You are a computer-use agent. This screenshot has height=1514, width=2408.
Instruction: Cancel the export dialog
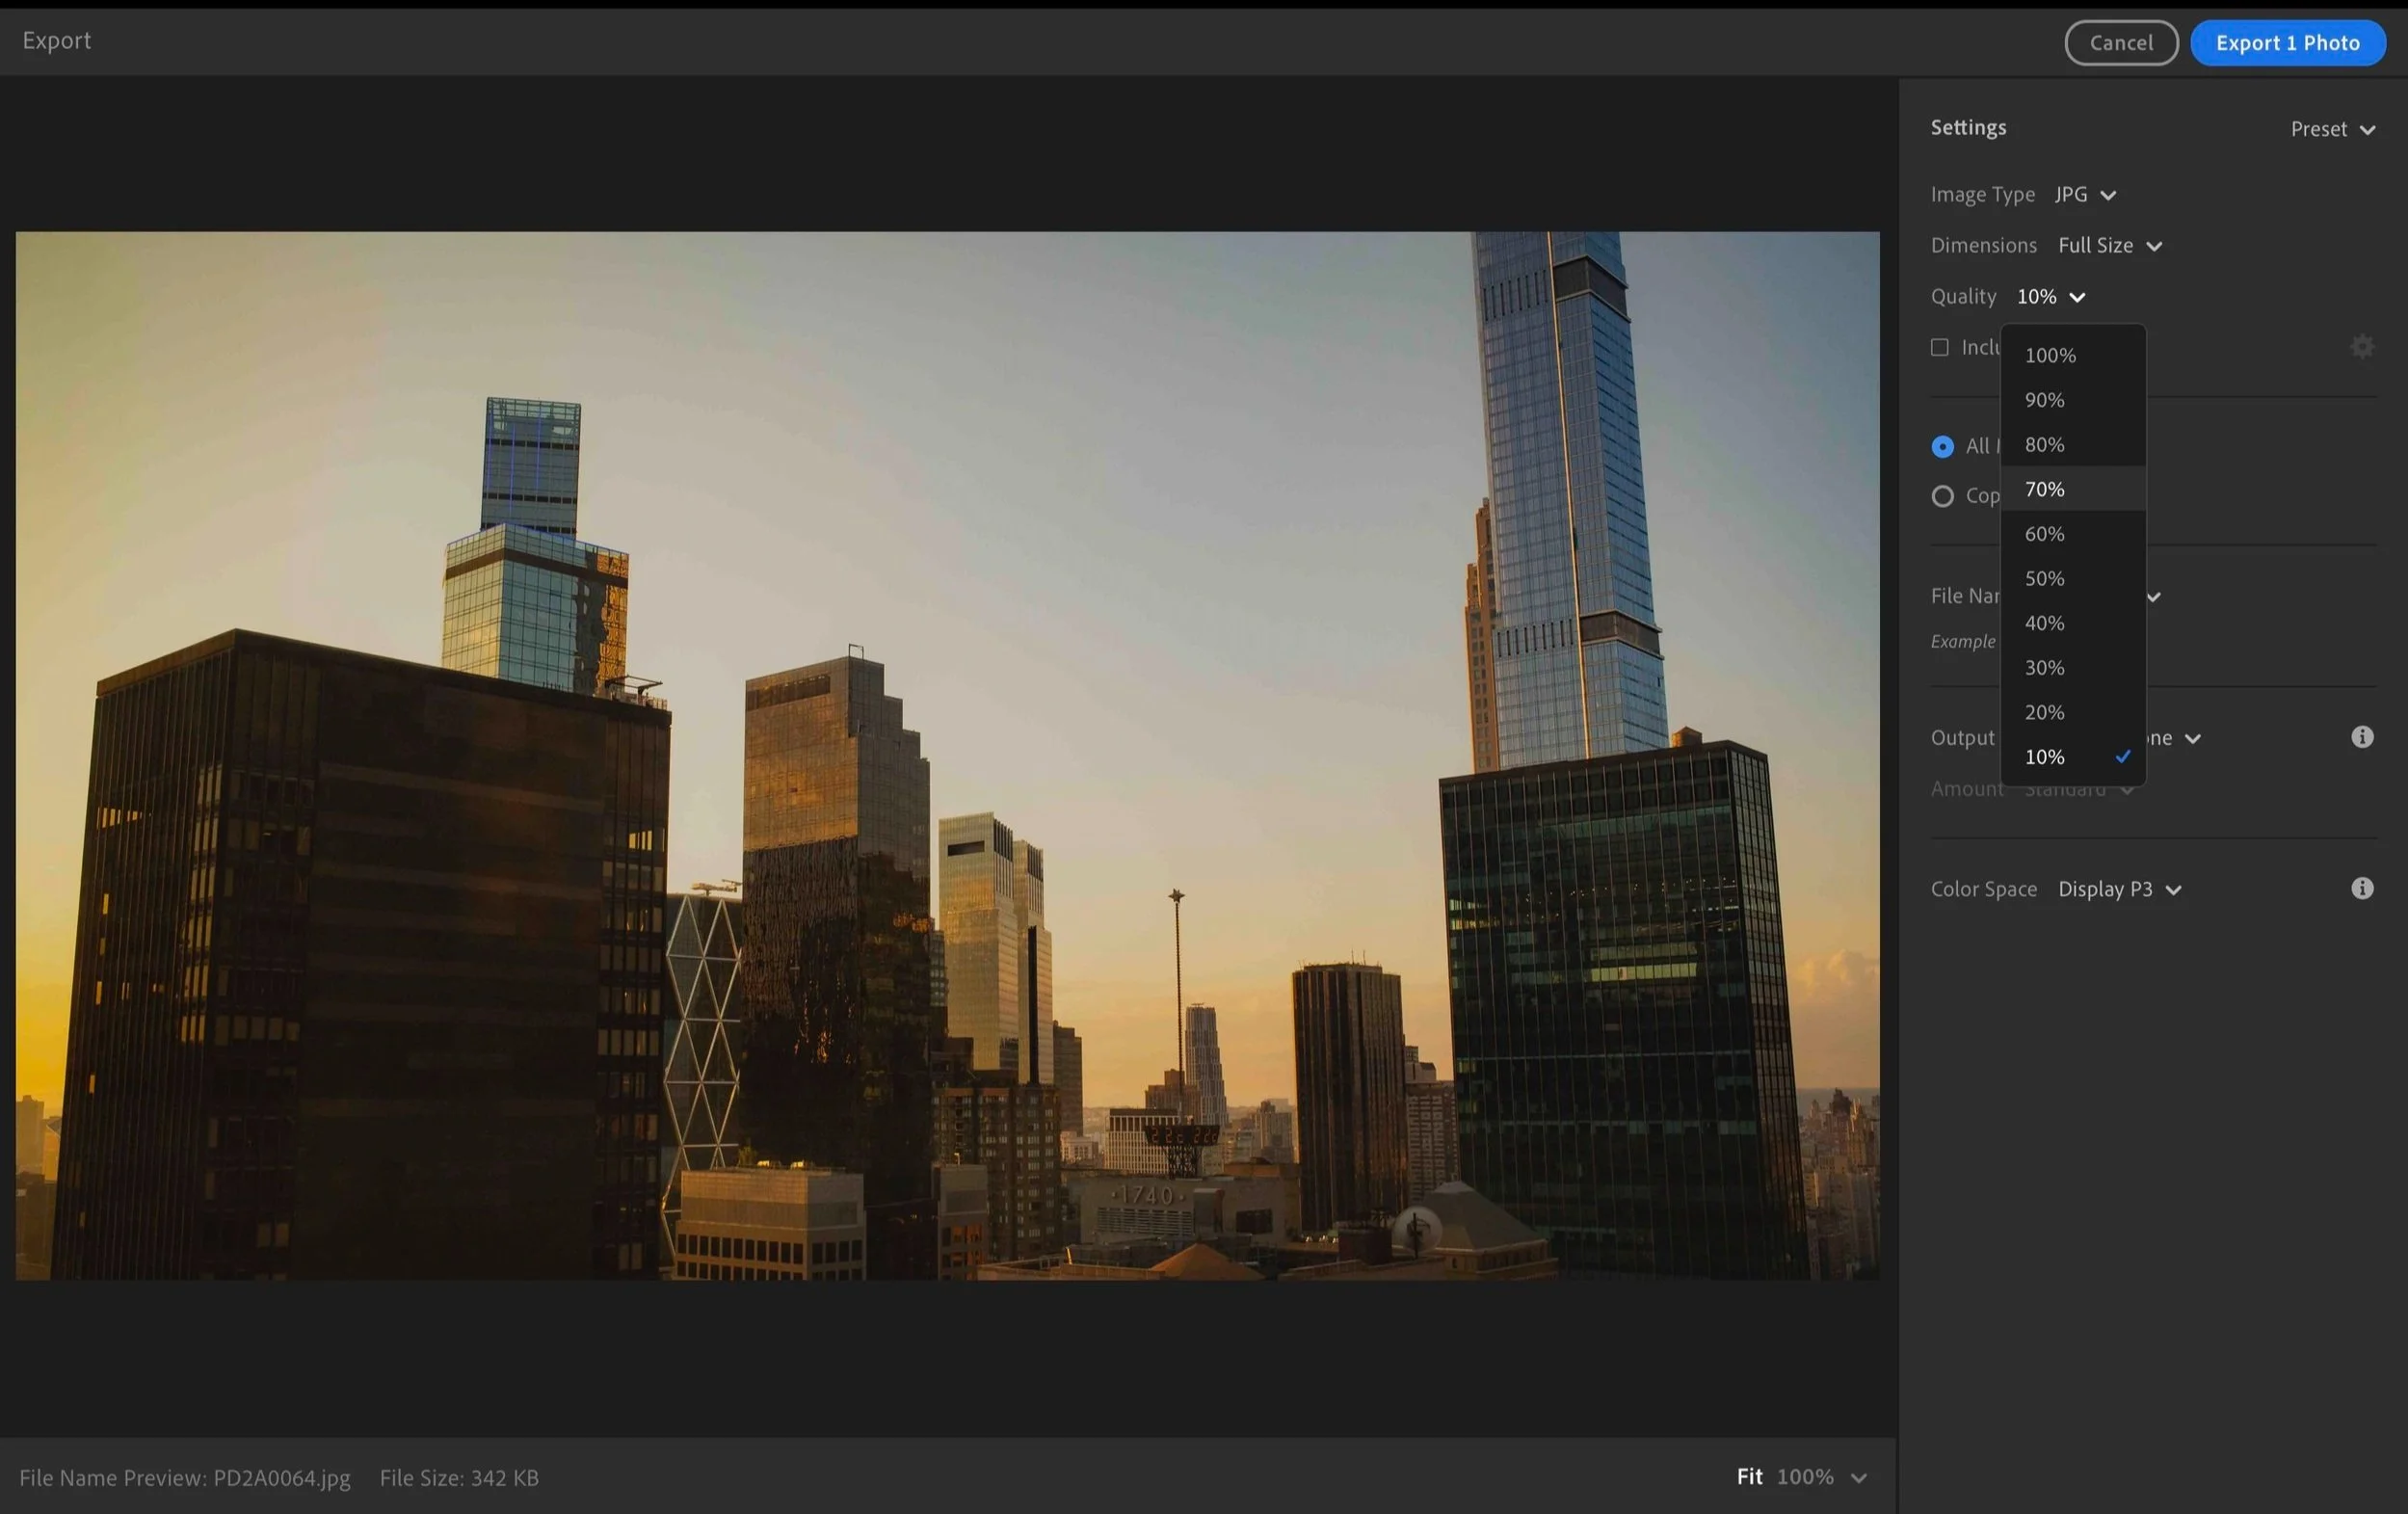tap(2121, 42)
